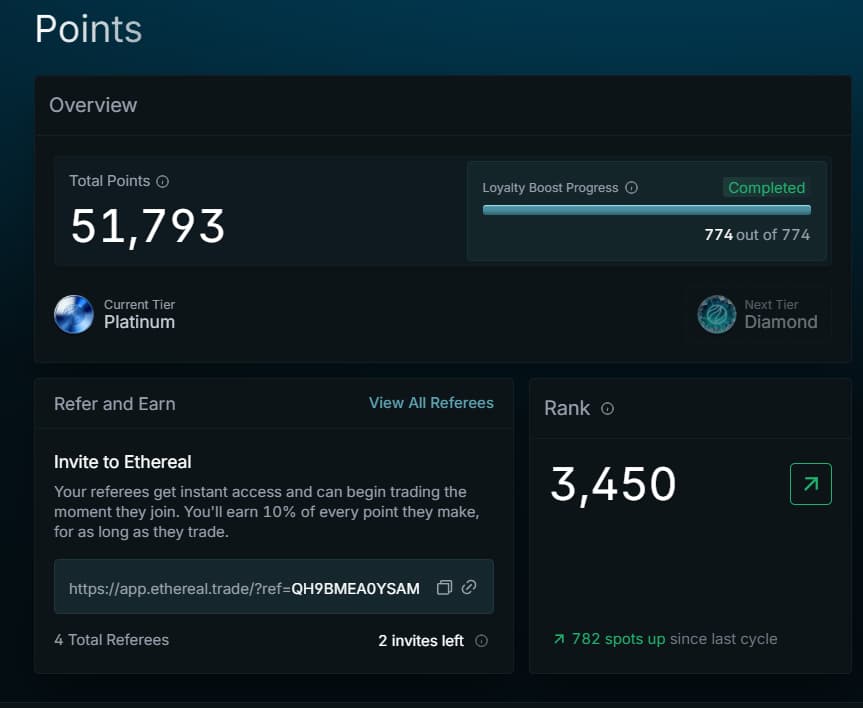Click the Total Points info icon
The height and width of the screenshot is (708, 863).
(163, 182)
